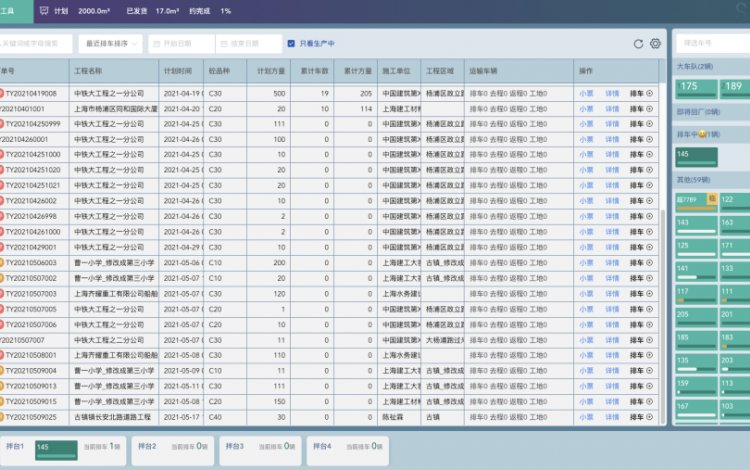The image size is (750, 470).
Task: Open the 最近排车排序 sort dropdown
Action: (x=110, y=44)
